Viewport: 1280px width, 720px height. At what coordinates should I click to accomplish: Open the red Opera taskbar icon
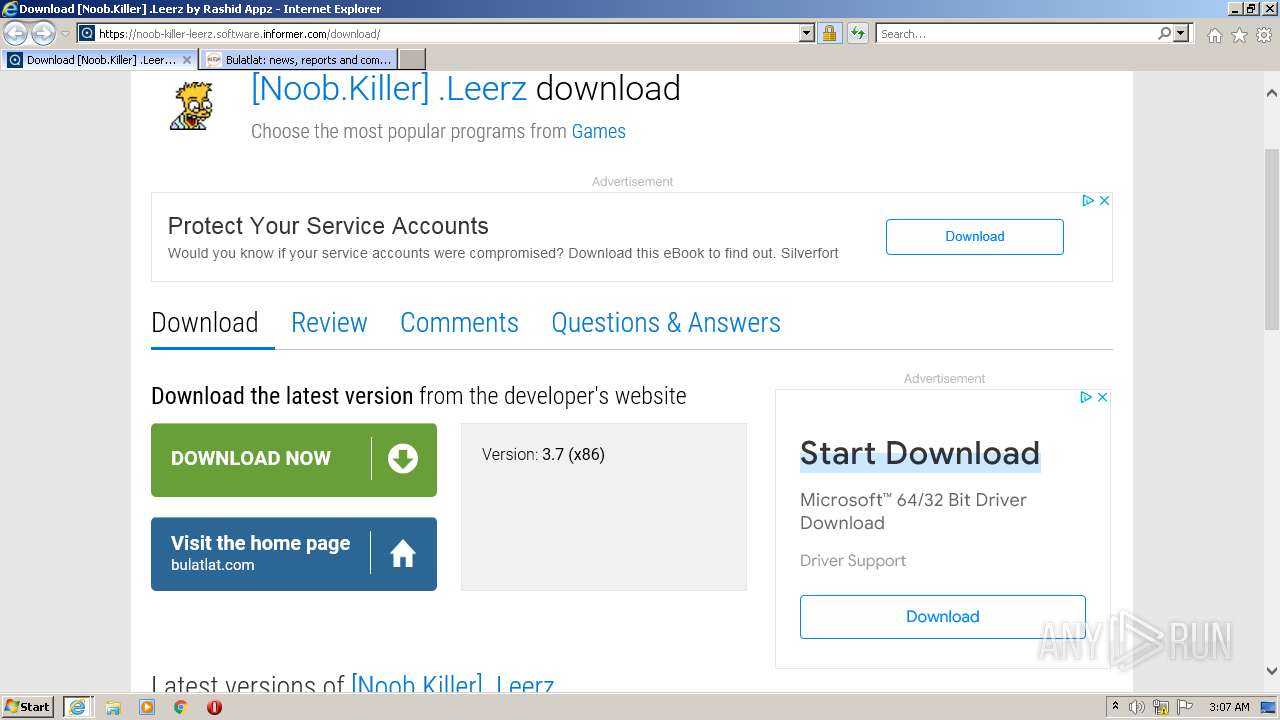tap(214, 707)
